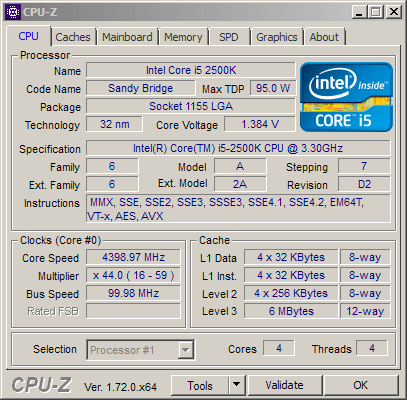This screenshot has width=407, height=400.
Task: Click the Level 2 size 4 x 256 KBytes
Action: coord(291,293)
